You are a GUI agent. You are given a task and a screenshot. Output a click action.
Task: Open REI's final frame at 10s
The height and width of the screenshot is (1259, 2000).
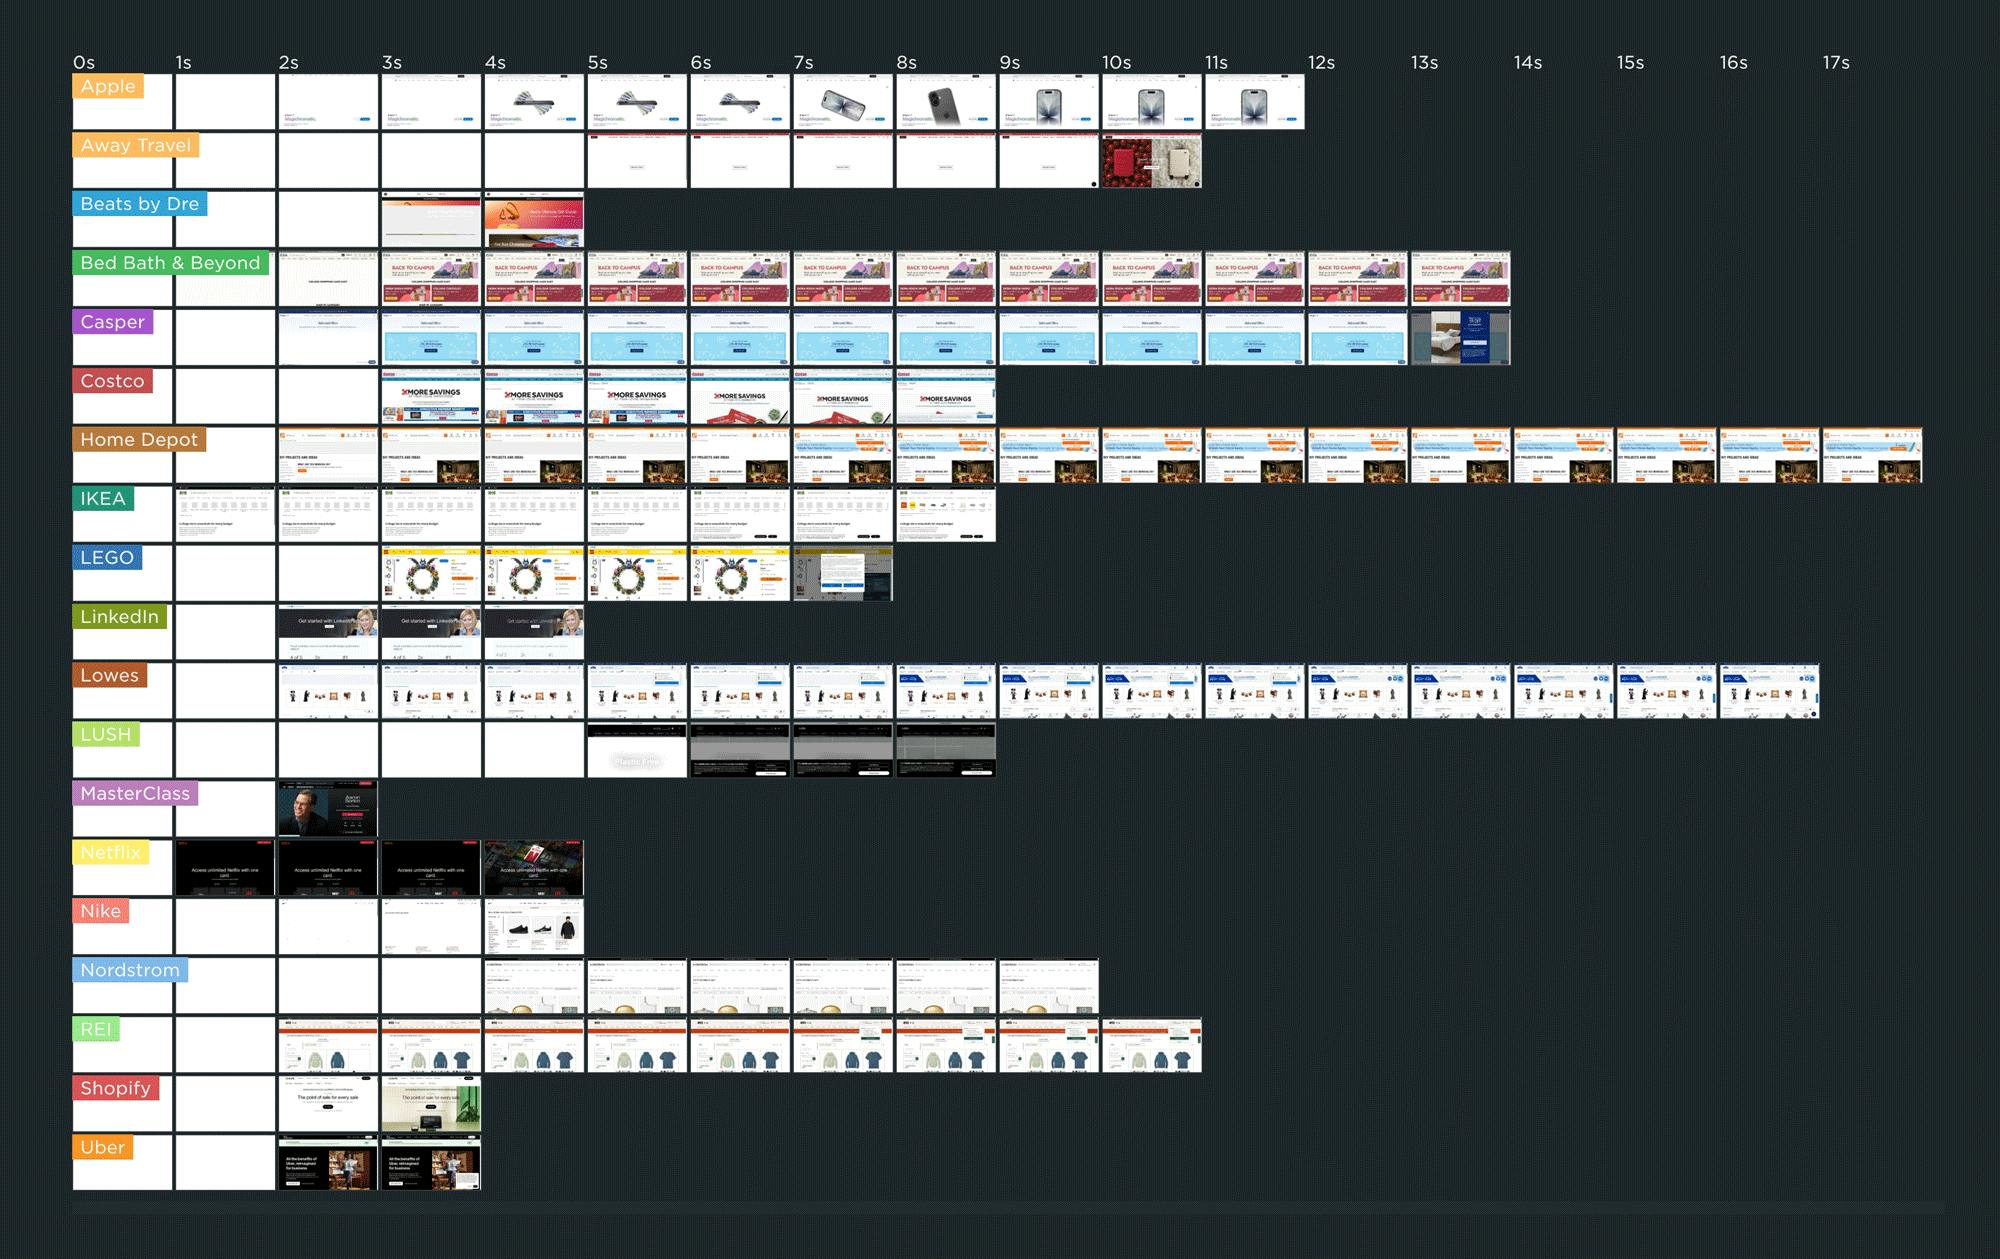coord(1152,1044)
